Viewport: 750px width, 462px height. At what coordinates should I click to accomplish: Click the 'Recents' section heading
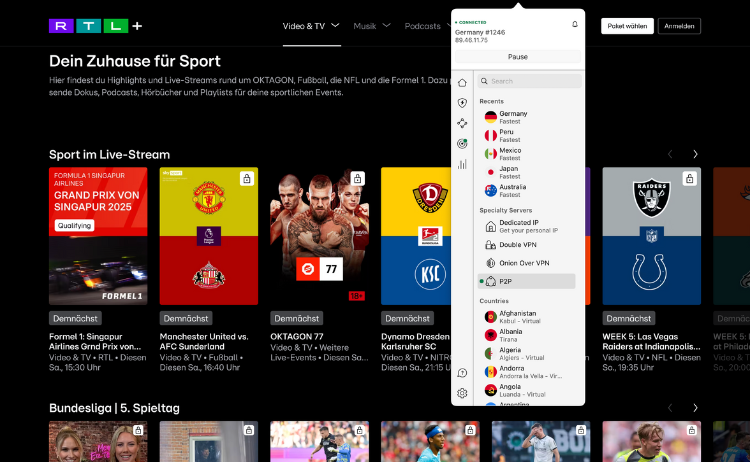coord(491,101)
